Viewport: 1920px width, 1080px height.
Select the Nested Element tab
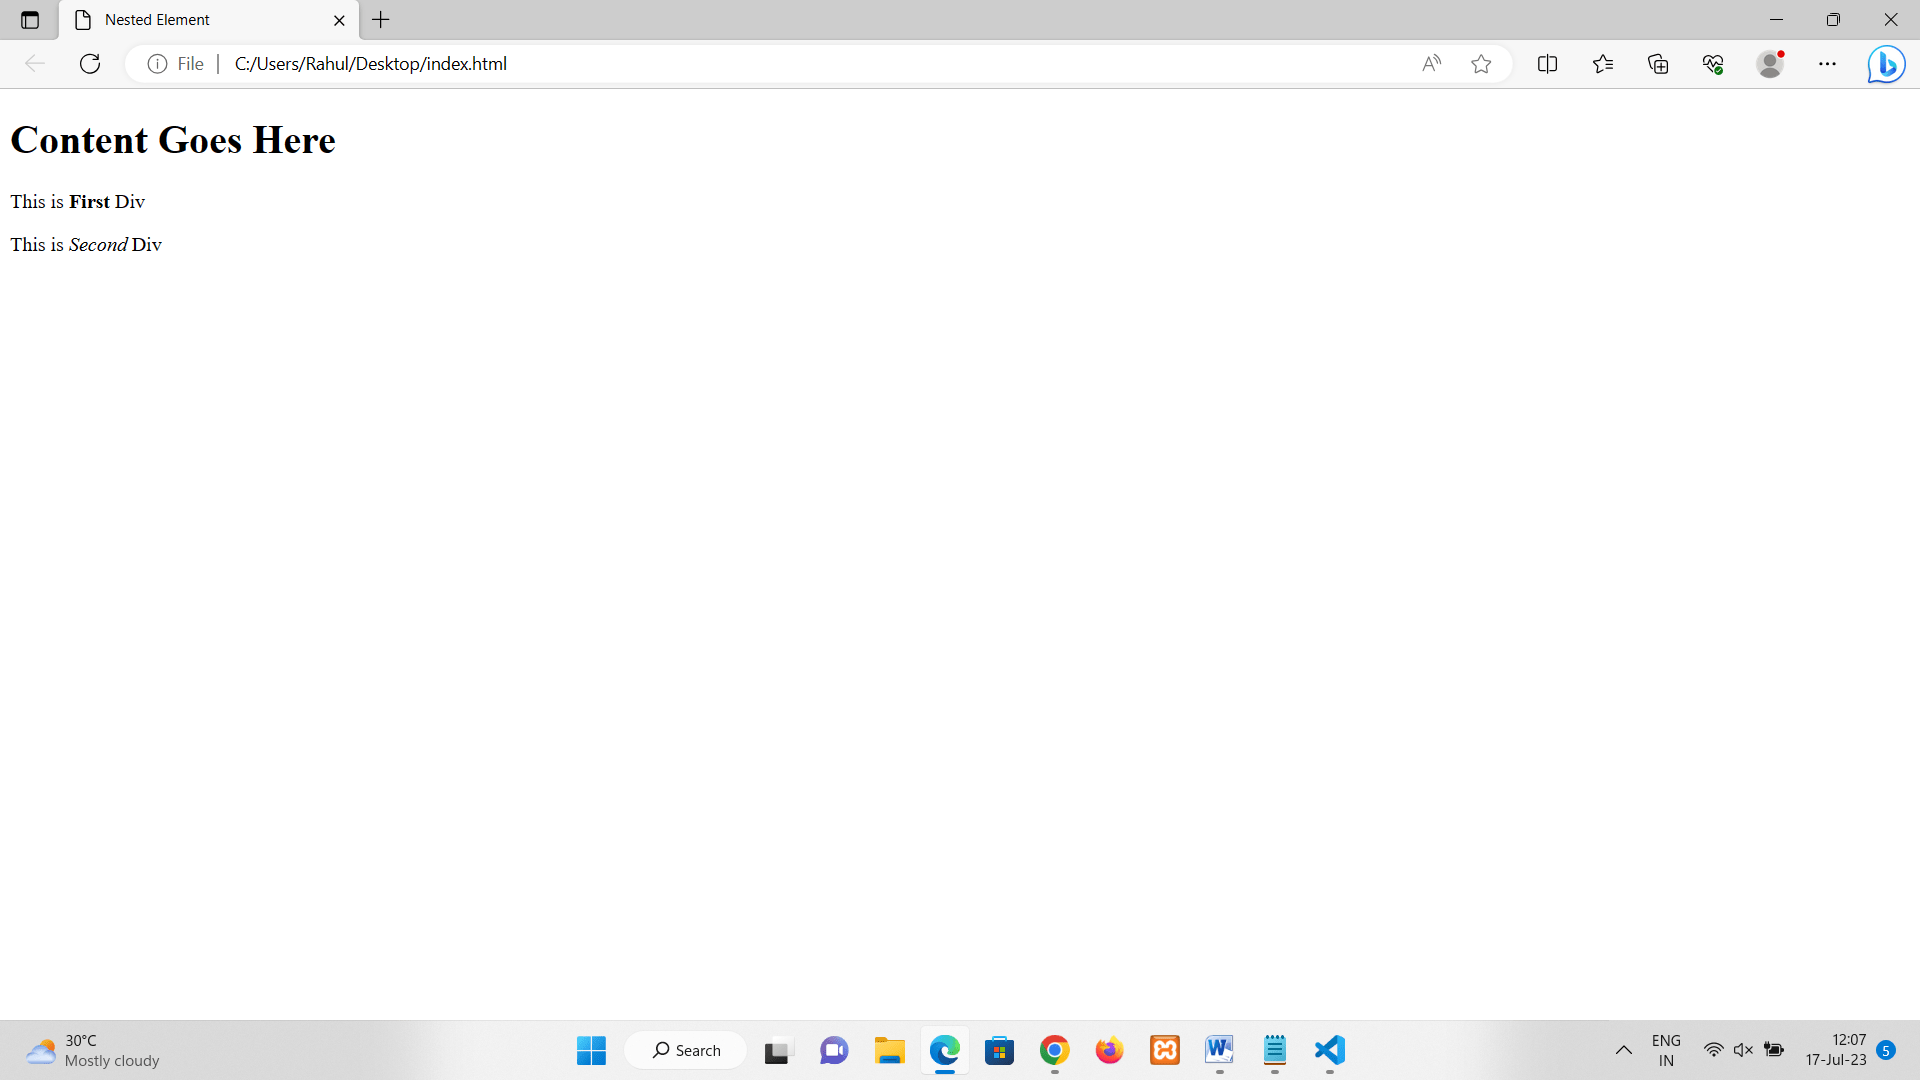[x=200, y=20]
